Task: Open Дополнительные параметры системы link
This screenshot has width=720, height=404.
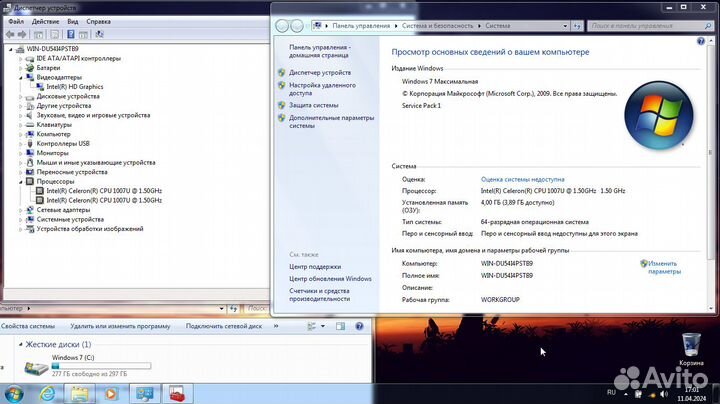Action: 332,122
